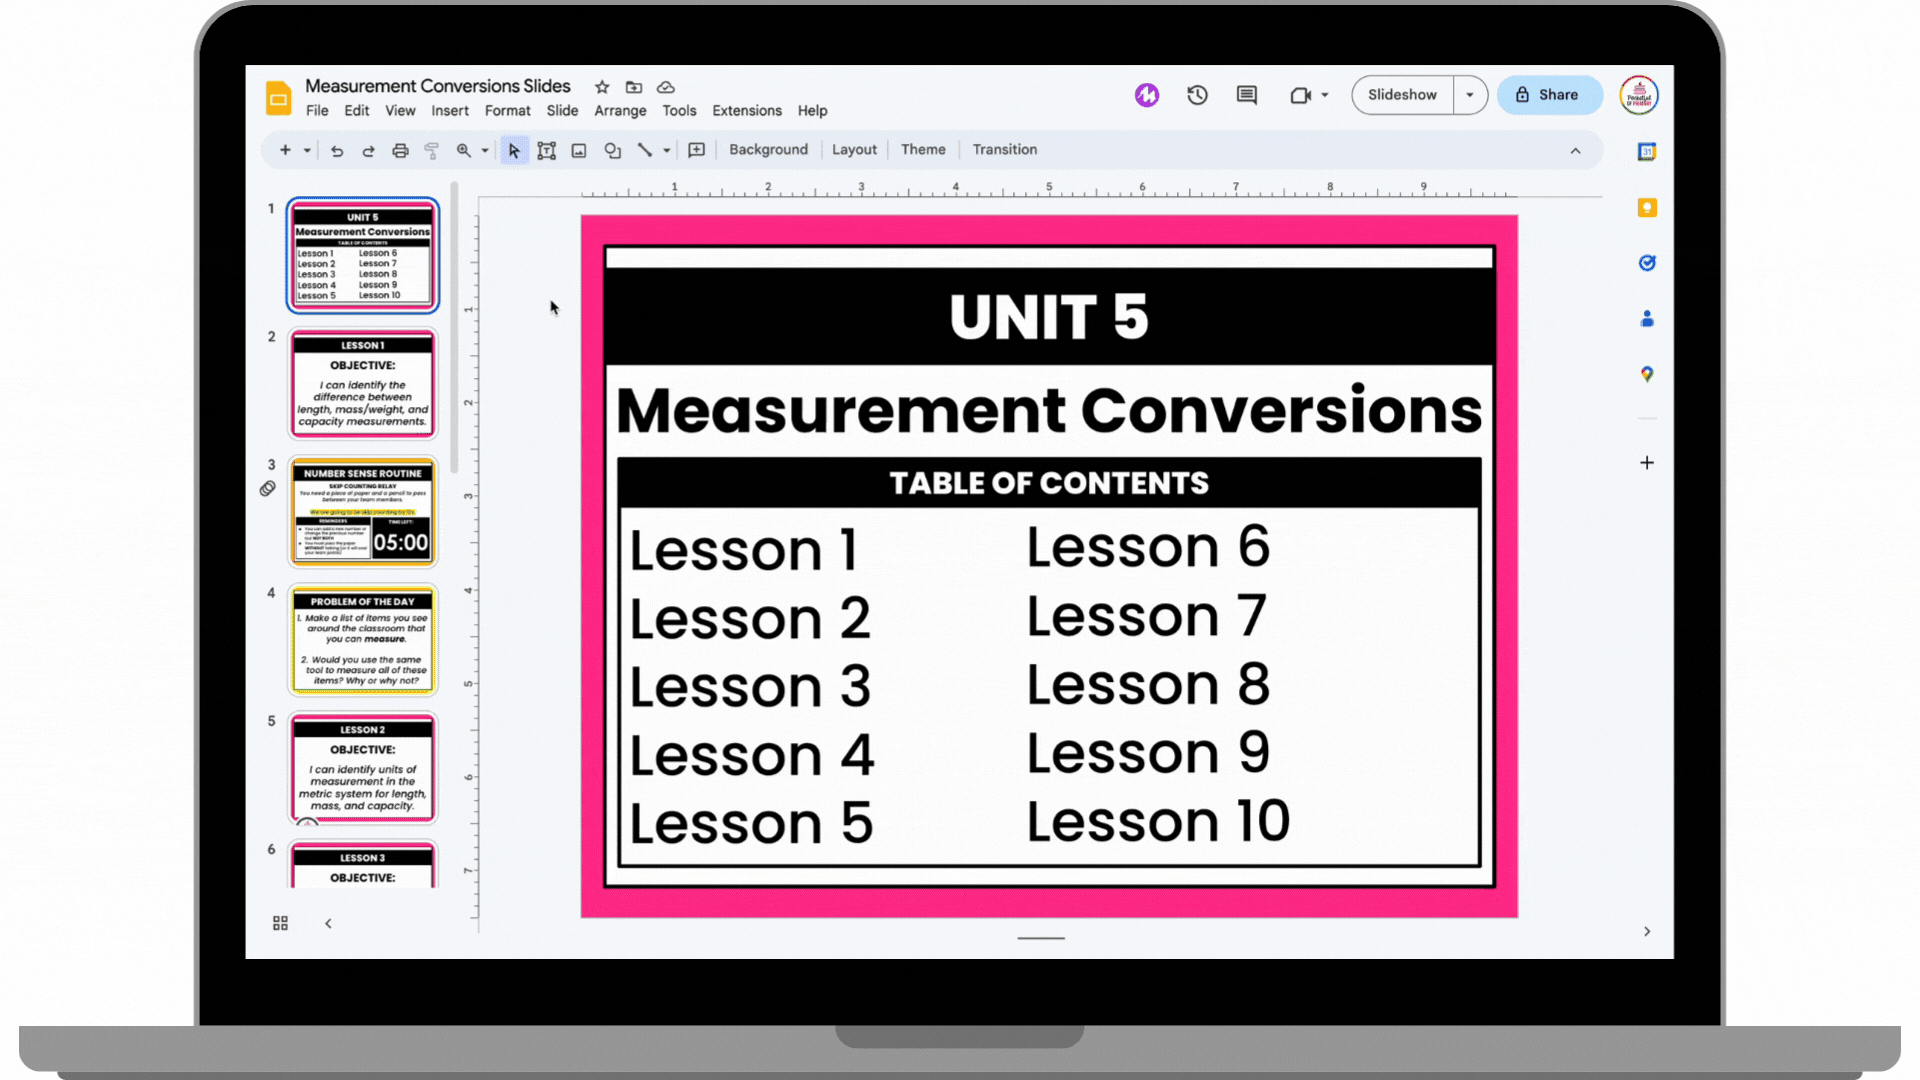Start the Slideshow

(x=1402, y=95)
